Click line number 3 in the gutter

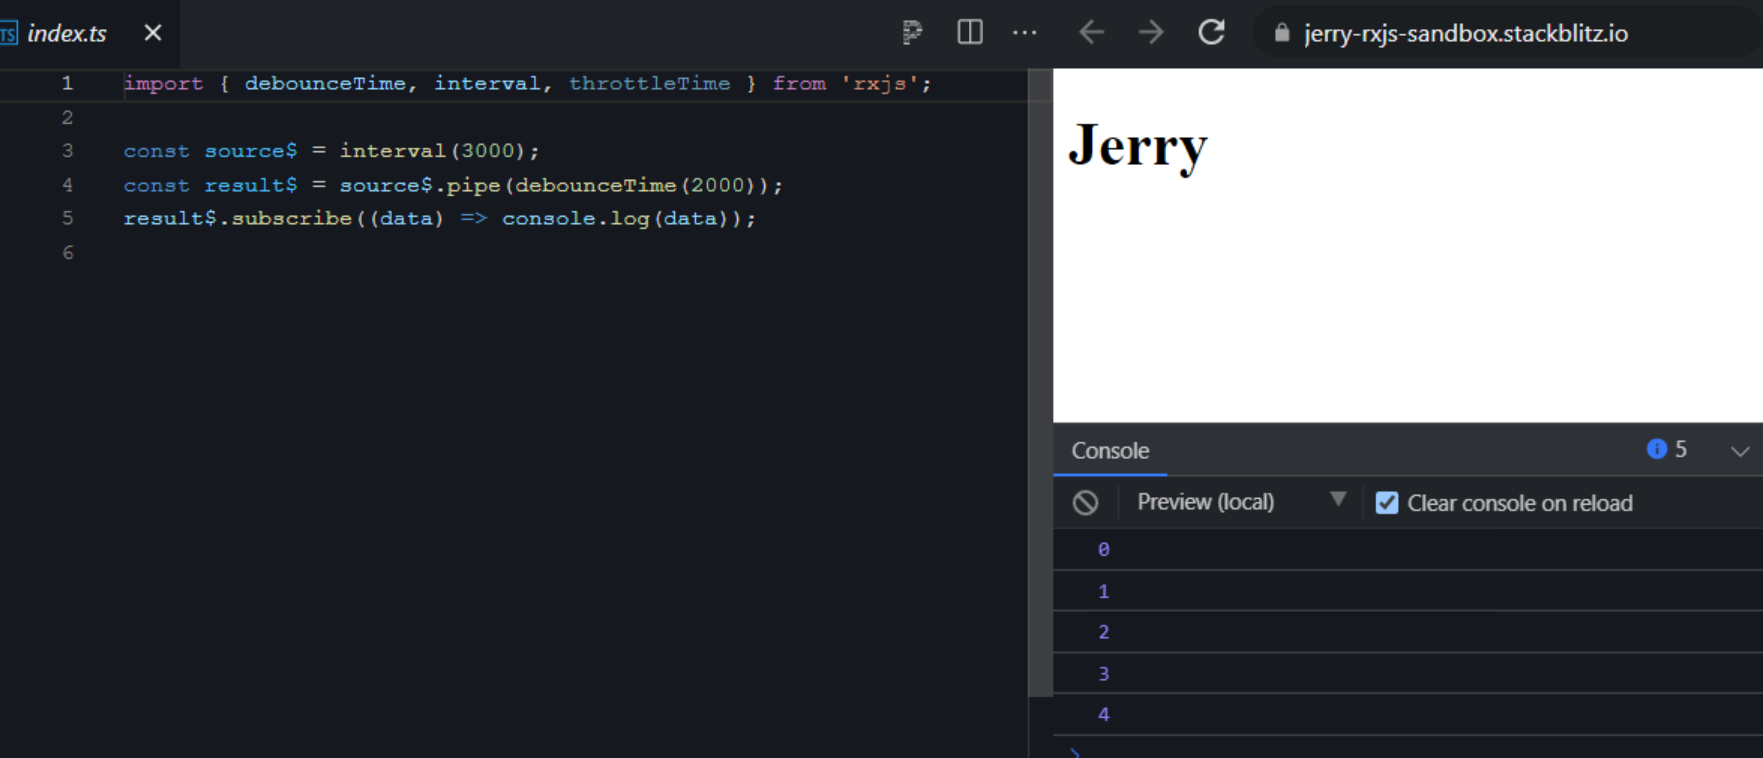[67, 151]
